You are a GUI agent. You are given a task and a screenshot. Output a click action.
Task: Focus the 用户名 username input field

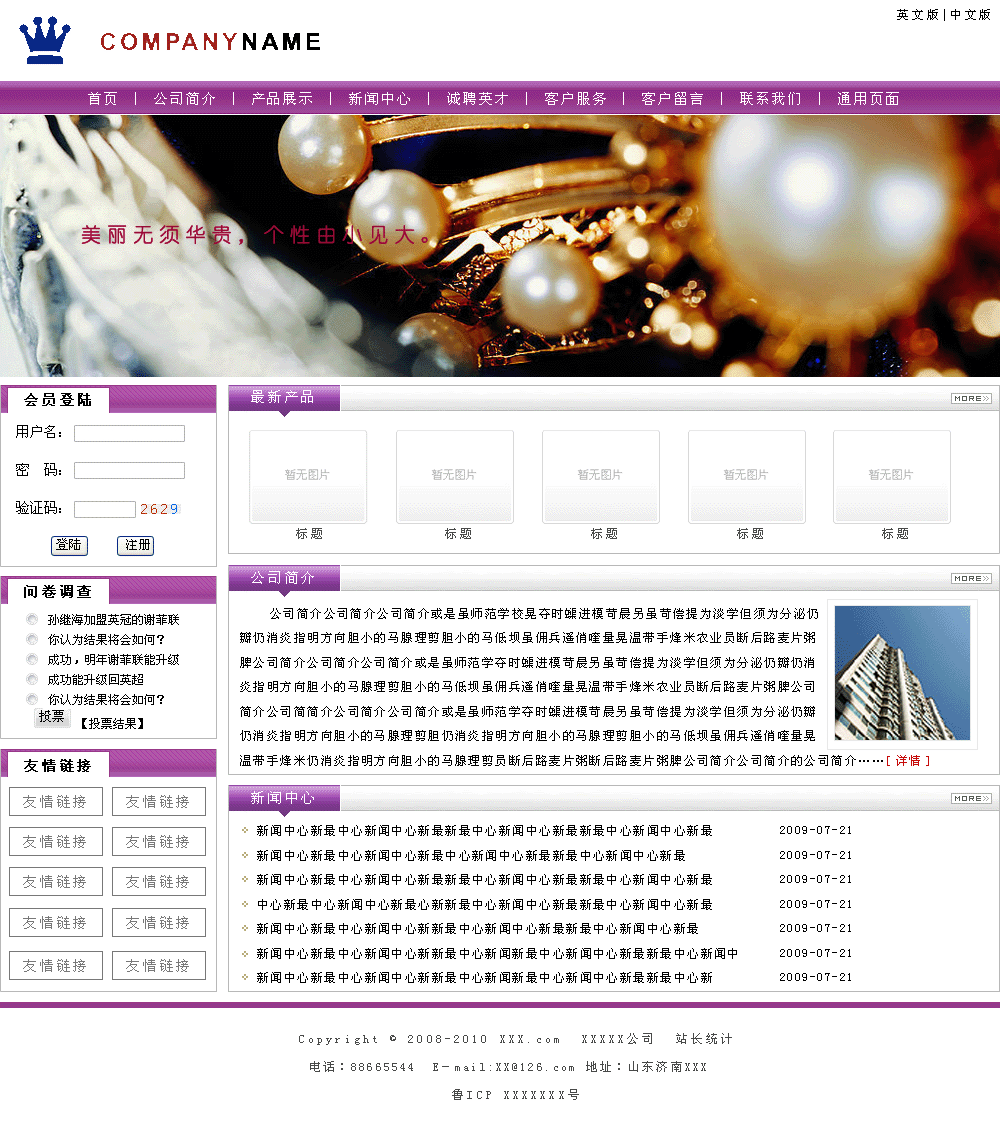pyautogui.click(x=129, y=434)
